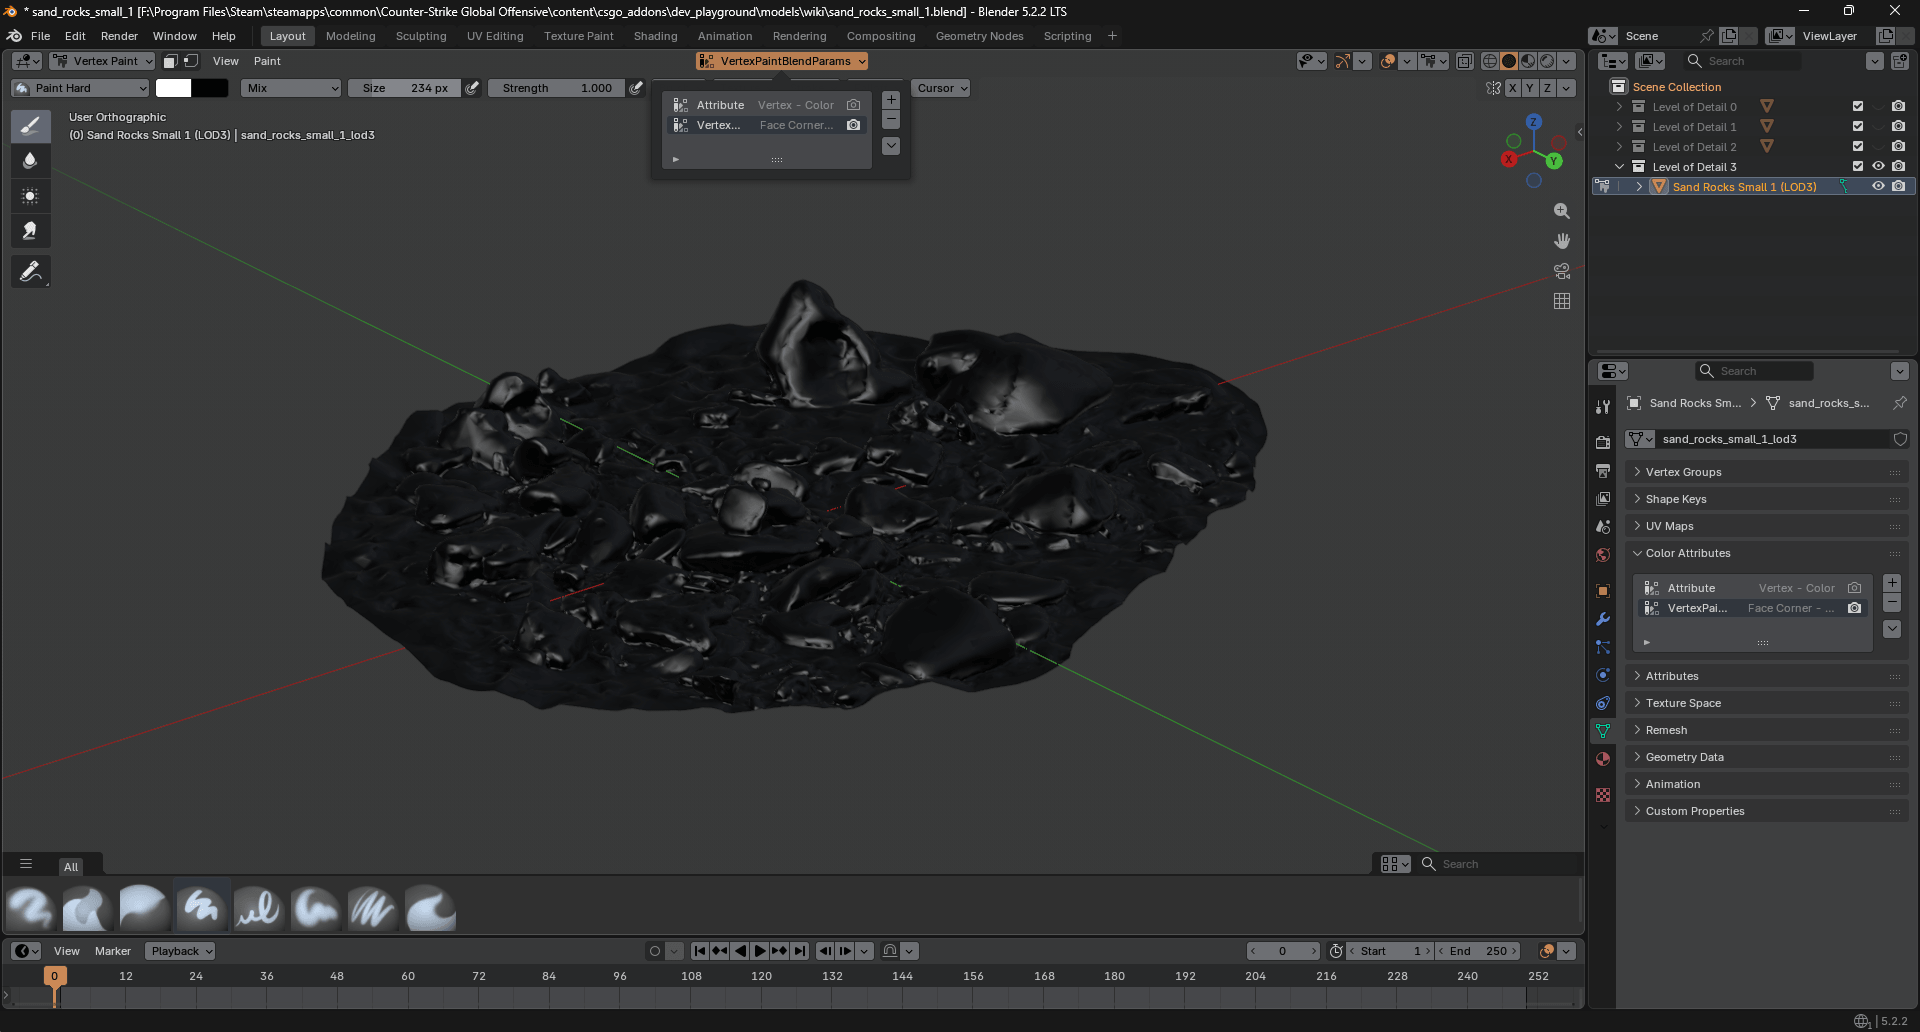Open the Render properties camera tab
This screenshot has width=1920, height=1032.
coord(1603,442)
